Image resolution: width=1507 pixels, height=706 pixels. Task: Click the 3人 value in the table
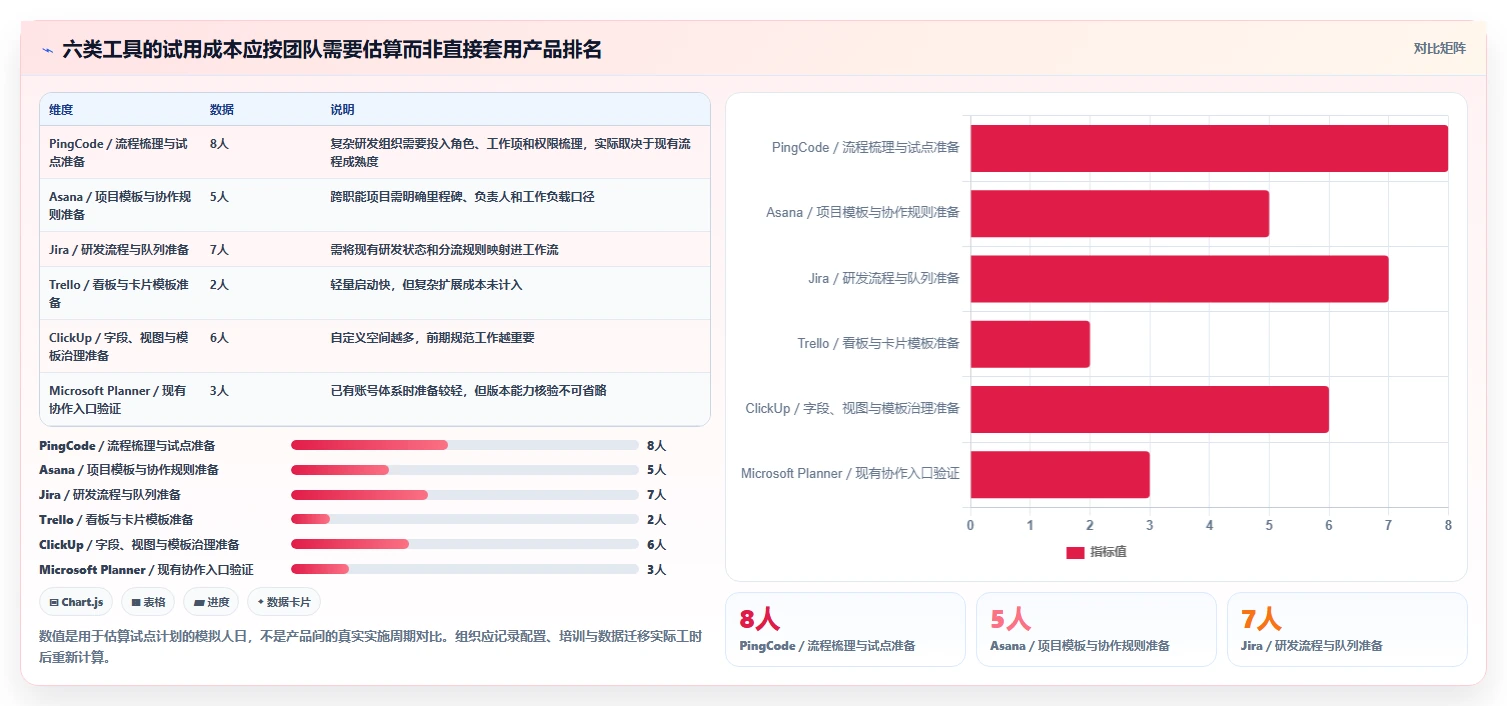click(x=219, y=391)
